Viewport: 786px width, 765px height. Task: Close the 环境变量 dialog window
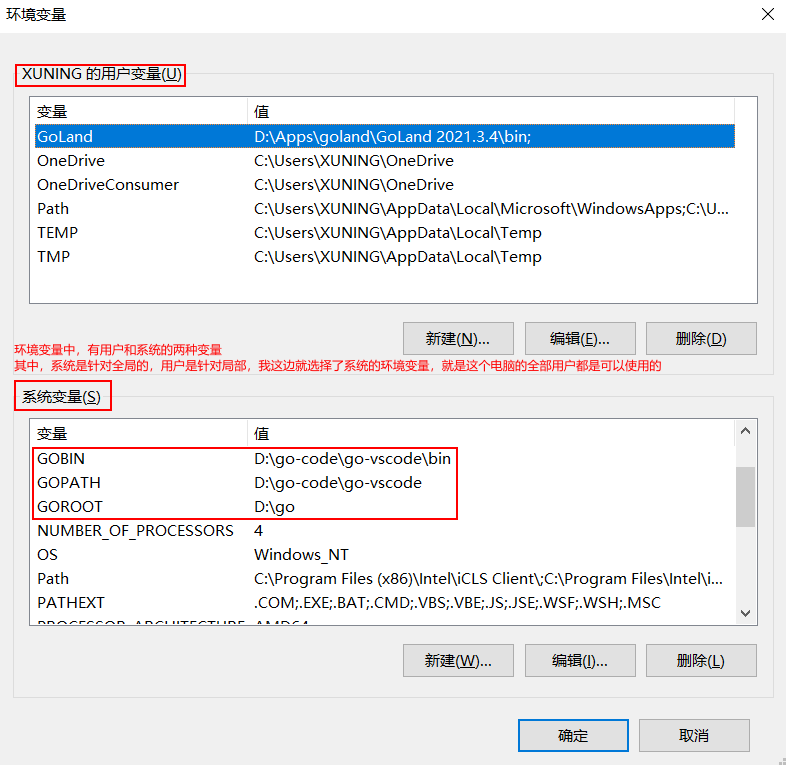tap(767, 15)
